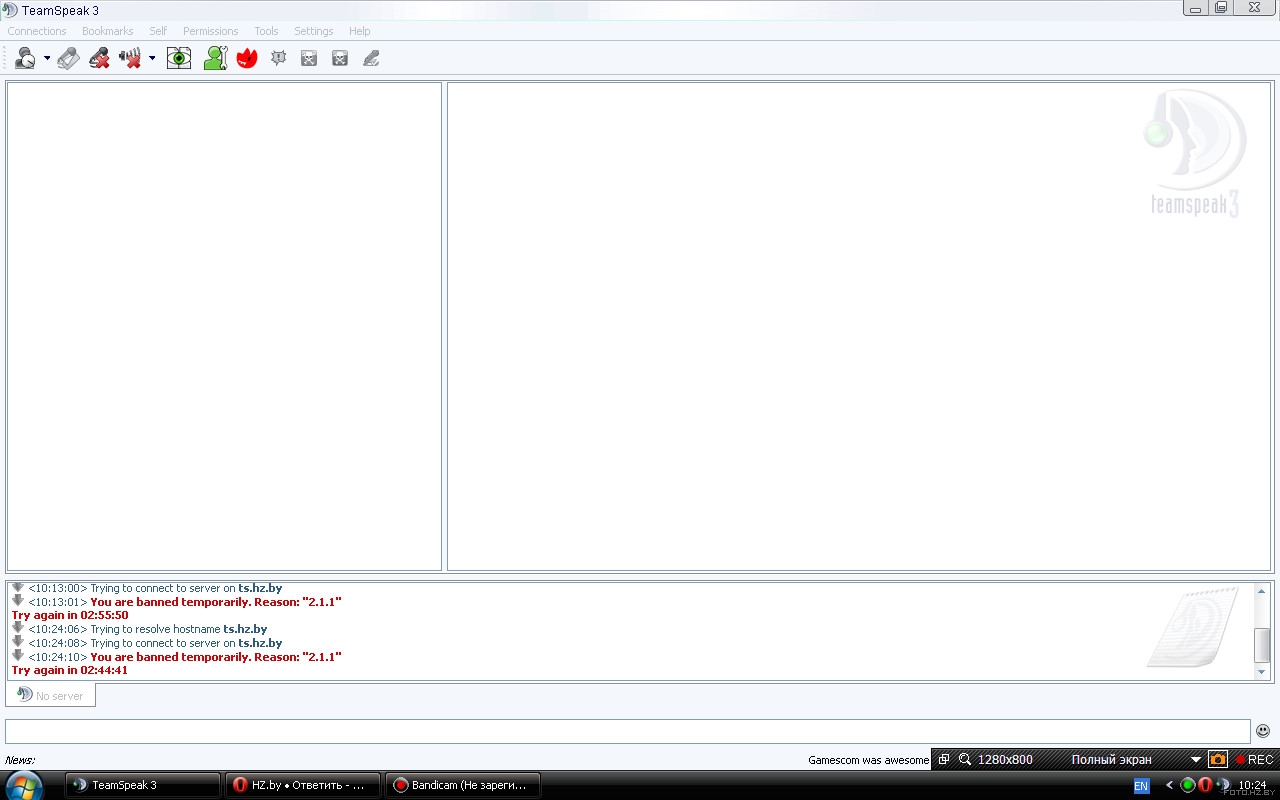Click the greyed-out tag-shaped toolbar icon
The image size is (1280, 800).
68,59
